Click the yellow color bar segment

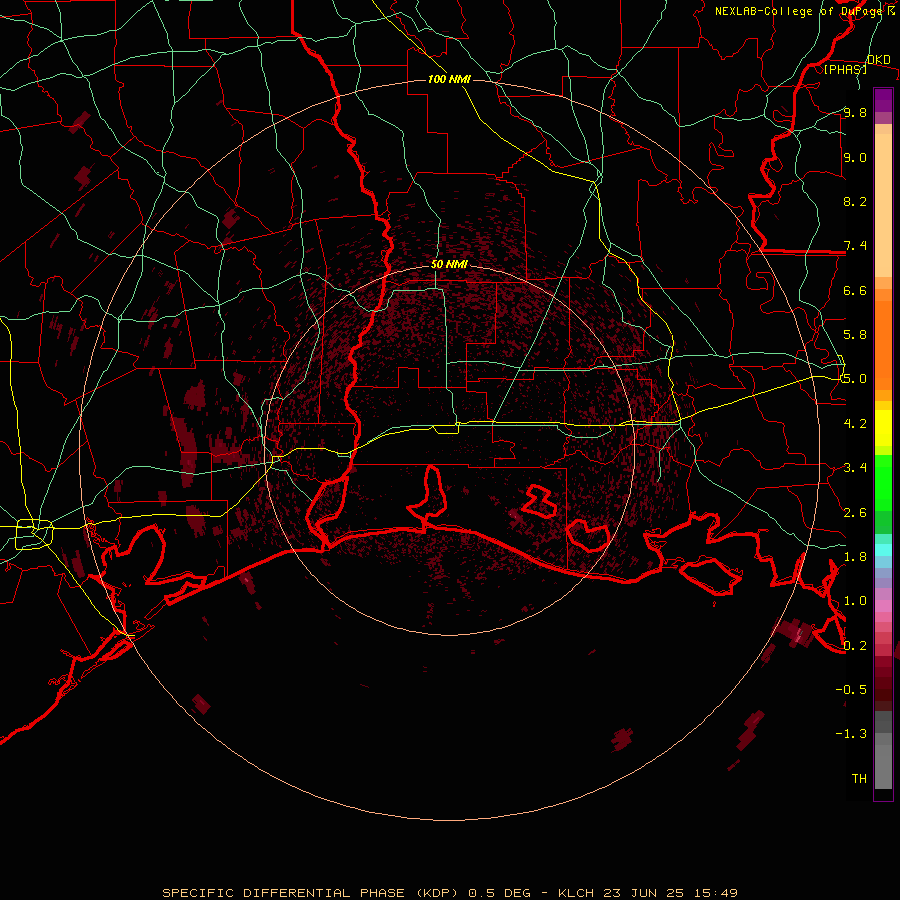point(883,428)
